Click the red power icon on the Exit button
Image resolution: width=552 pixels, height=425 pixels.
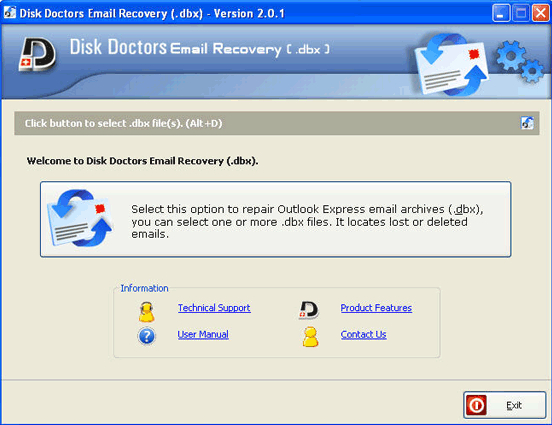coord(476,405)
